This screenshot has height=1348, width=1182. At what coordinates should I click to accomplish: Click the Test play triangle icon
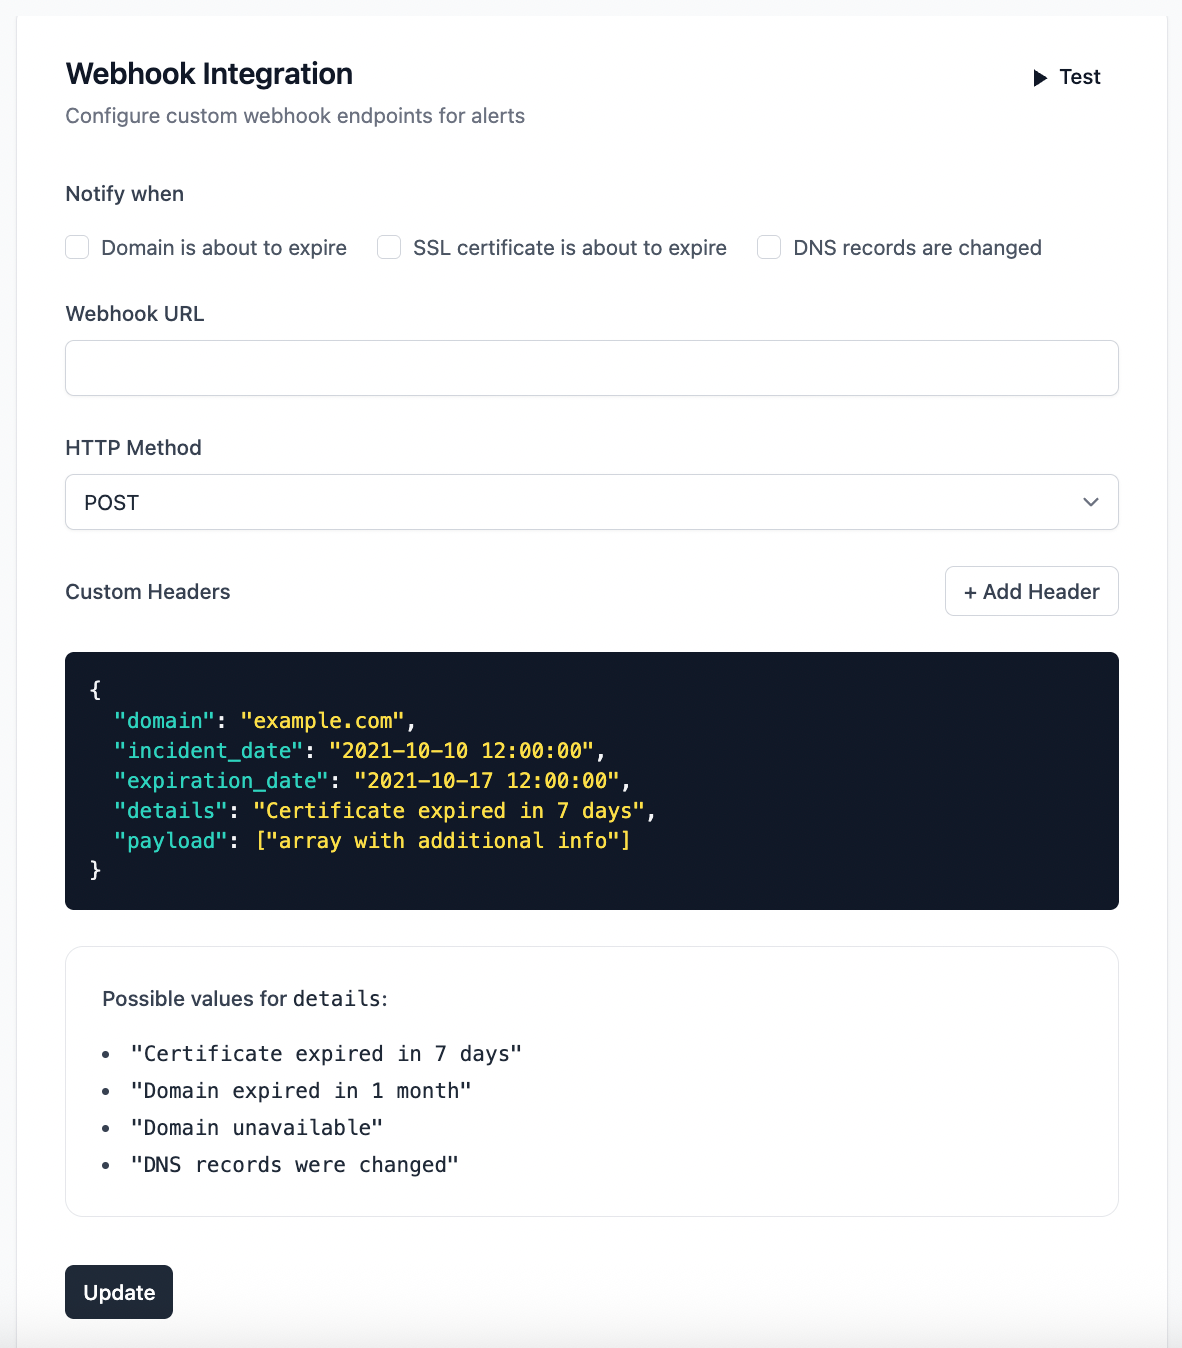point(1041,77)
